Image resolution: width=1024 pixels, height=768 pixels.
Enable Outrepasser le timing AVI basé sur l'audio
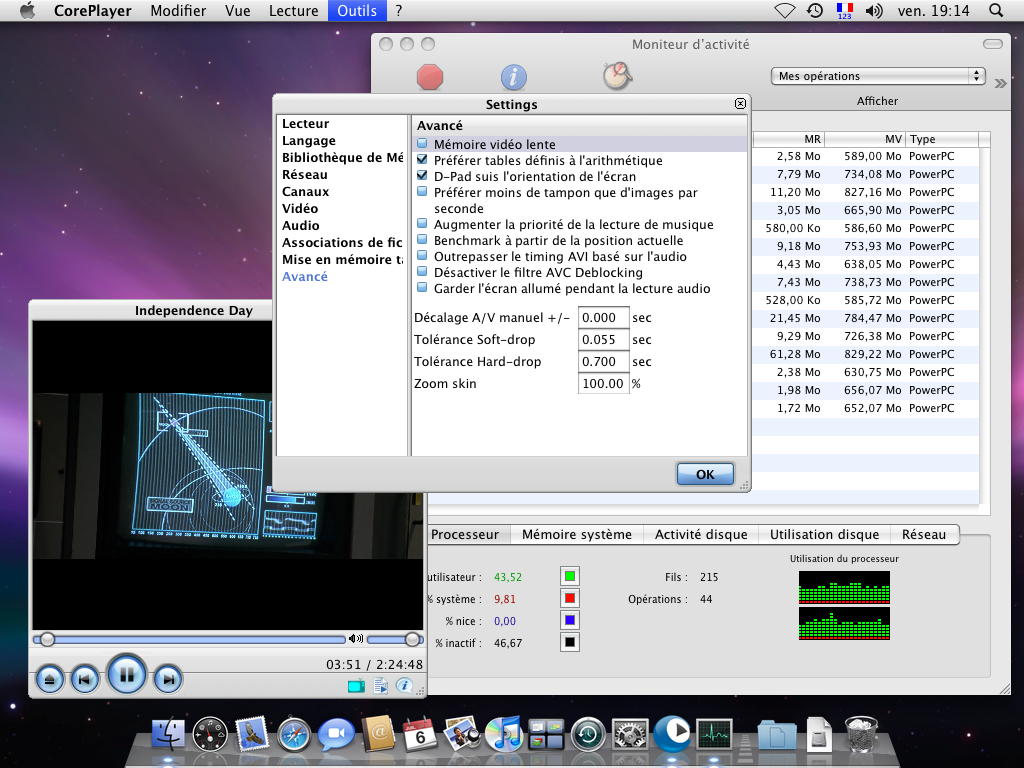pos(422,255)
